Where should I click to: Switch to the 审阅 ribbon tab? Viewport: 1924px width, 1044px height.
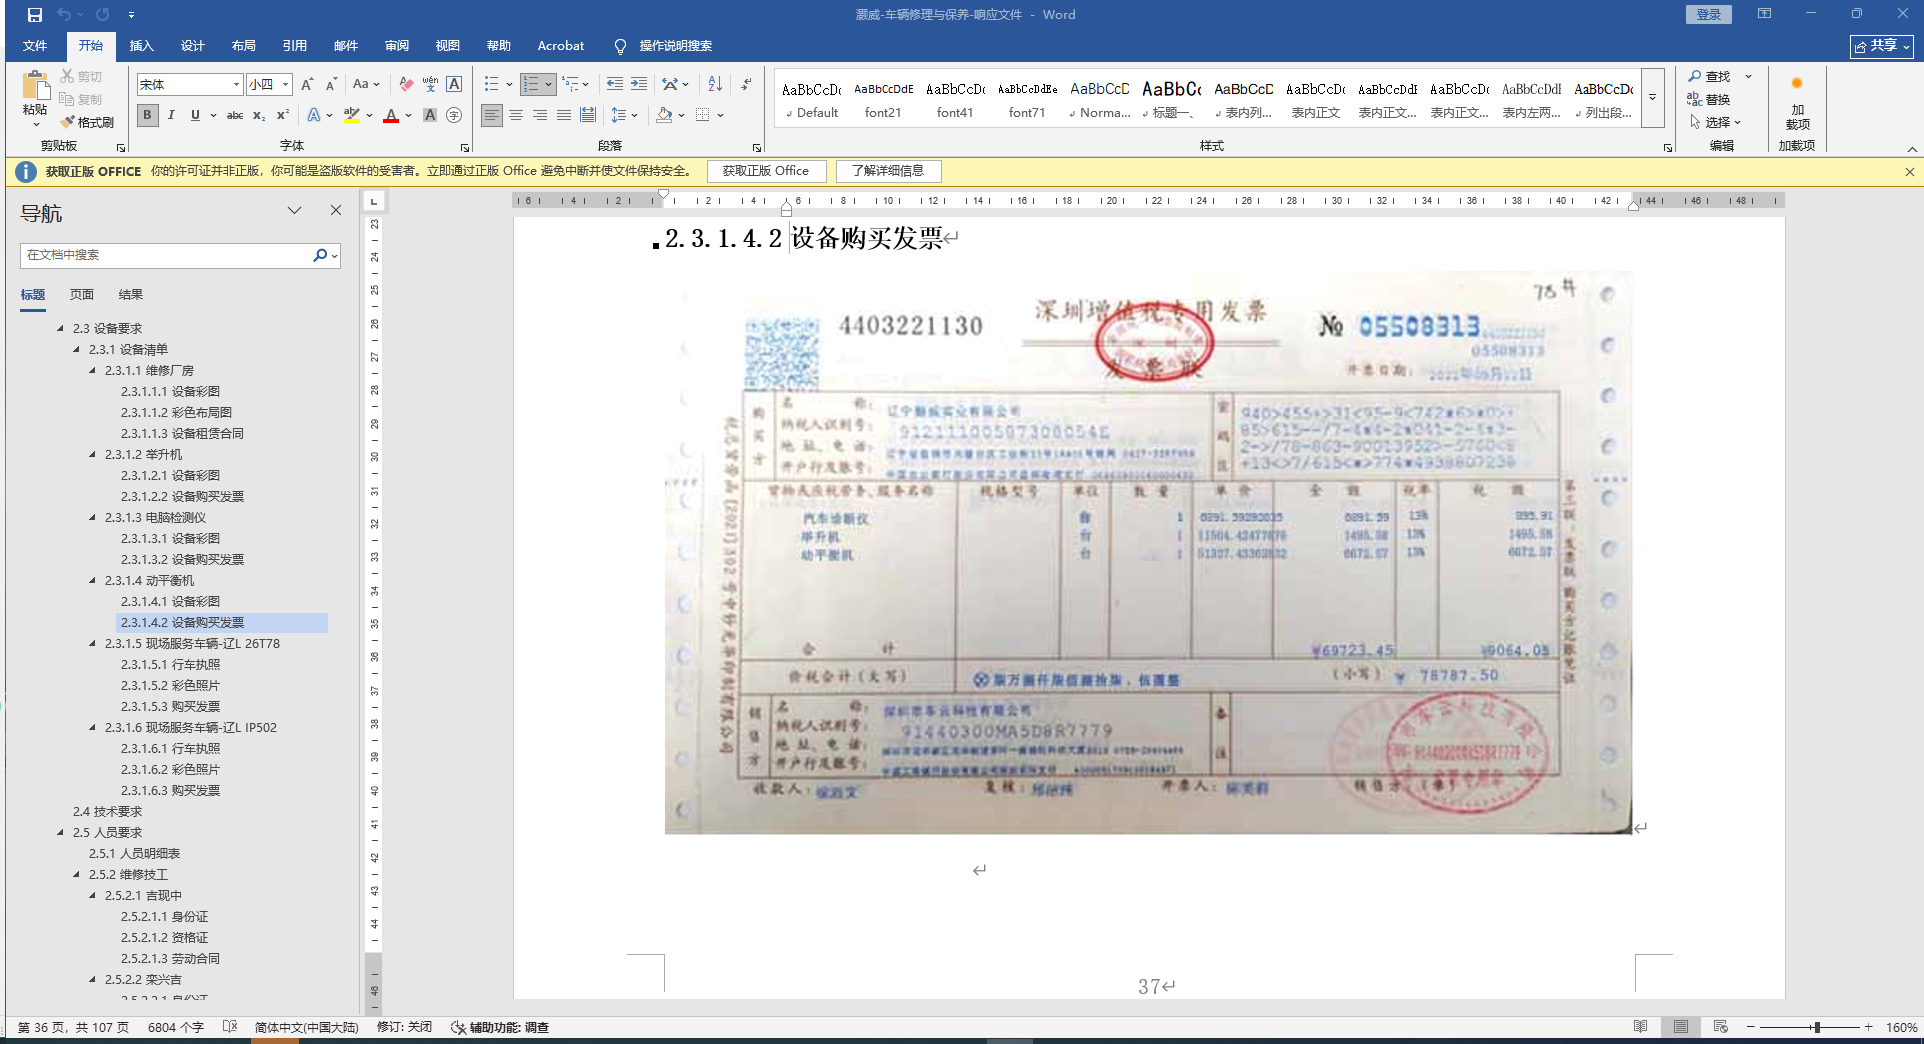[396, 46]
